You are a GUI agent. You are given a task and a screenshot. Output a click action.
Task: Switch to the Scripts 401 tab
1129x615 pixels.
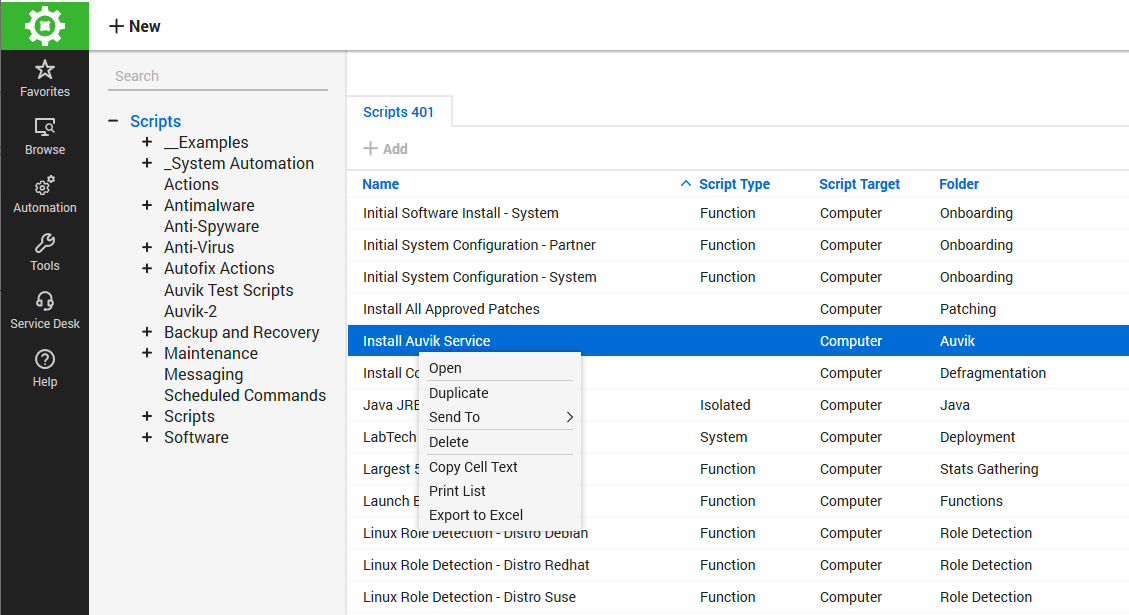click(x=398, y=112)
